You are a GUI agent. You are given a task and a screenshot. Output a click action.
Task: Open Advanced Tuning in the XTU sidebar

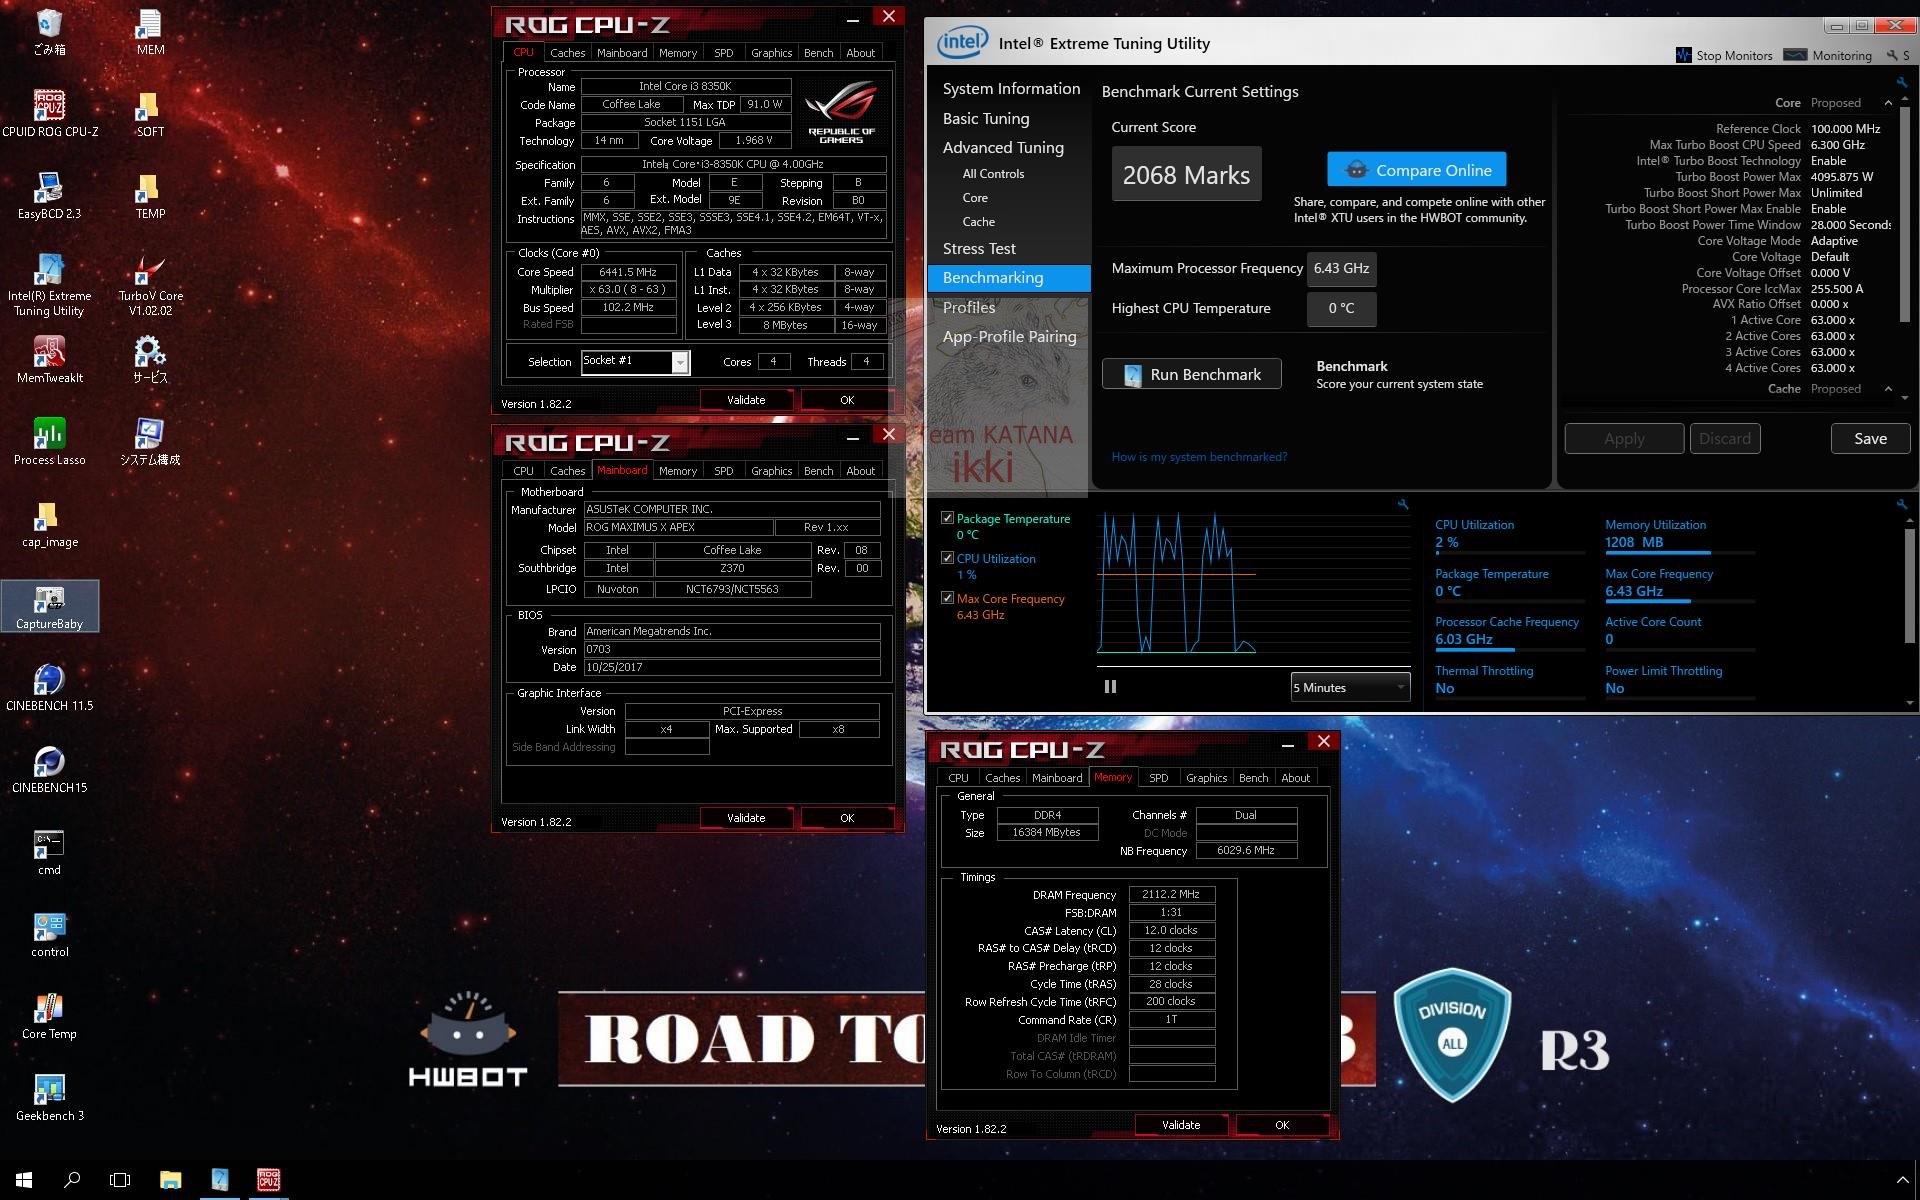[1003, 147]
